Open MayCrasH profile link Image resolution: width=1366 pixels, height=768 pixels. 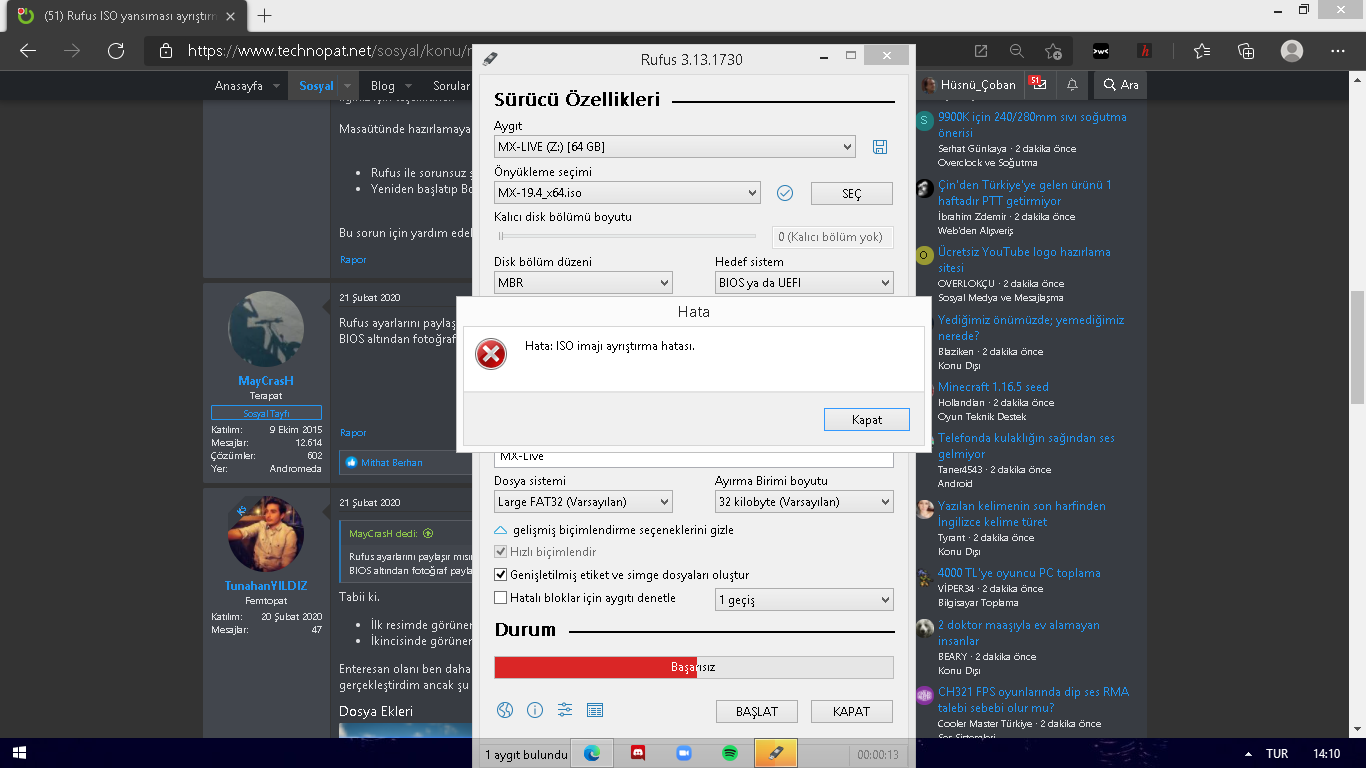coord(266,381)
